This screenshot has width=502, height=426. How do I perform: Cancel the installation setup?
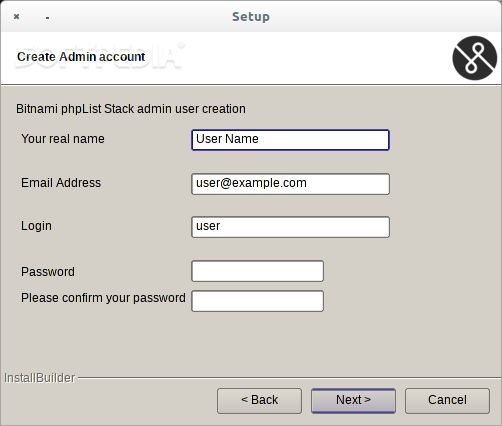click(x=447, y=401)
